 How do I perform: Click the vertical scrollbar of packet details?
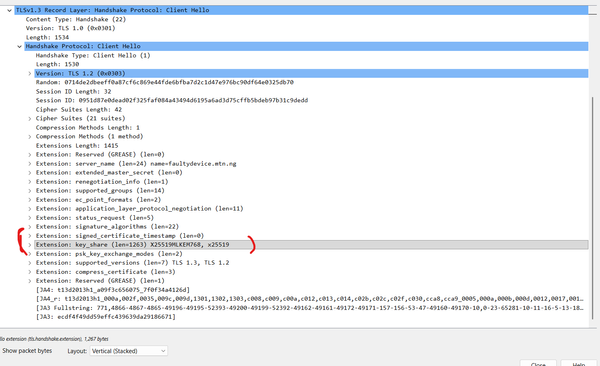coord(593,207)
